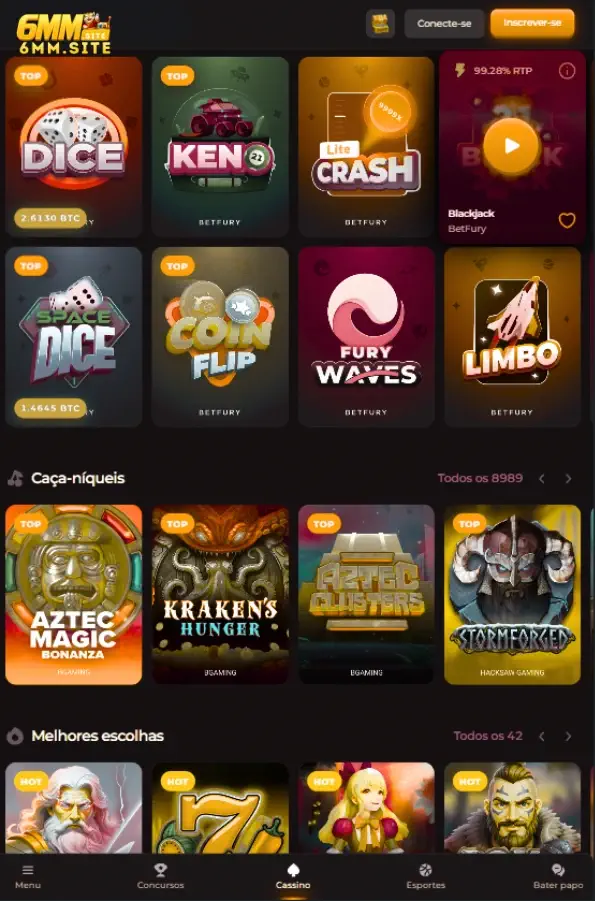The image size is (595, 901).
Task: Open the Kraken's Hunger game thumbnail
Action: 220,595
